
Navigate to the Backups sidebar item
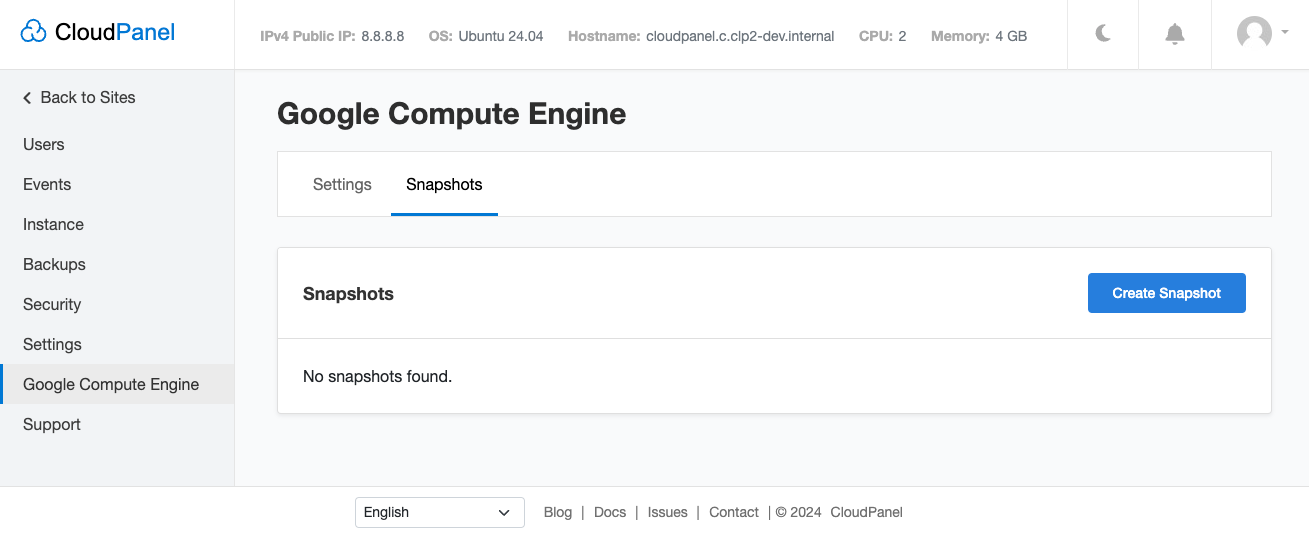(x=54, y=265)
